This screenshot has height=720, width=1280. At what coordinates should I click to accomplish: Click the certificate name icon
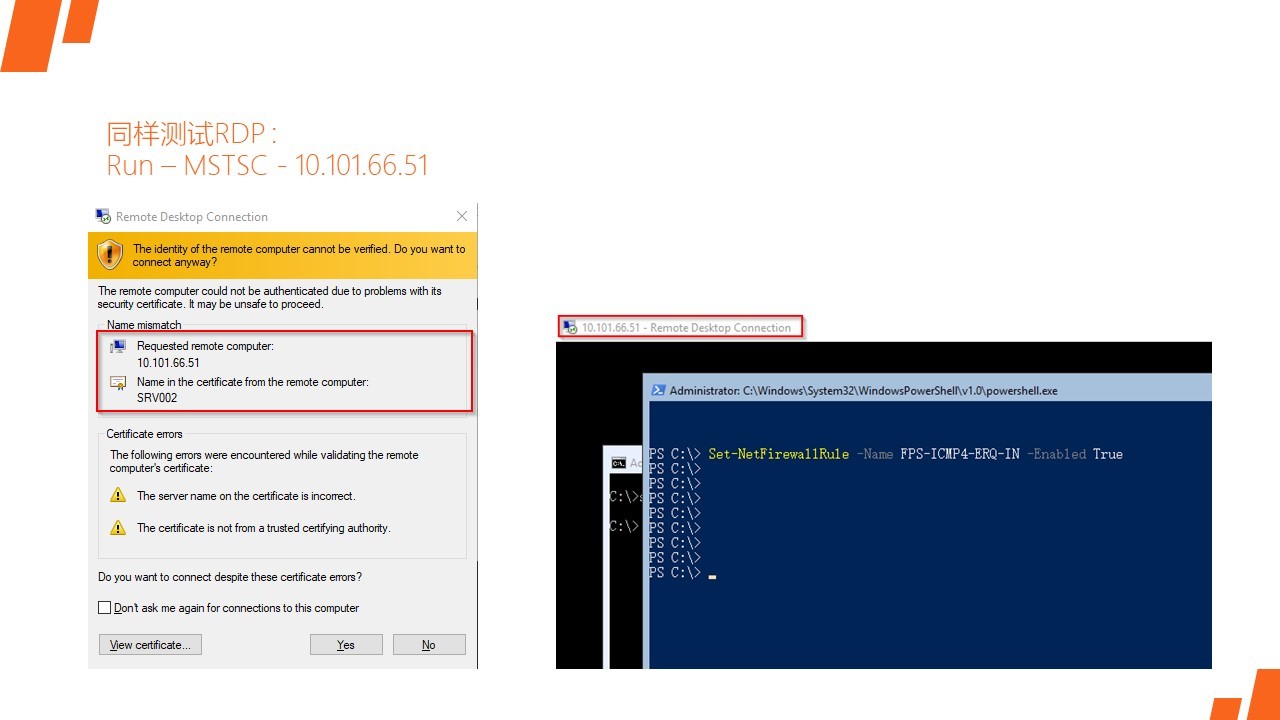(118, 383)
